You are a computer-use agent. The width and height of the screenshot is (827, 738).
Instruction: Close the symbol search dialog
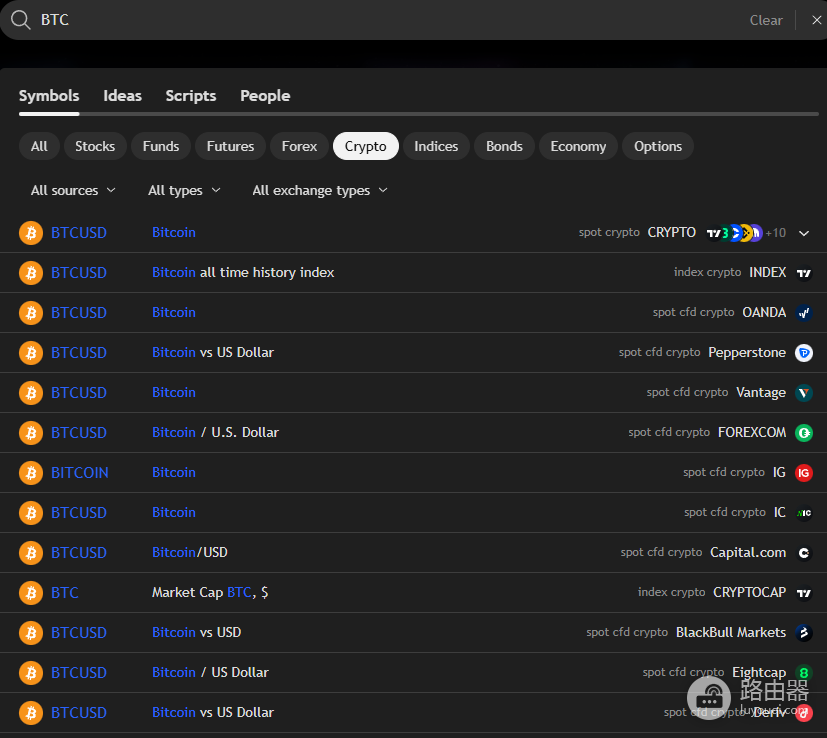[x=816, y=20]
